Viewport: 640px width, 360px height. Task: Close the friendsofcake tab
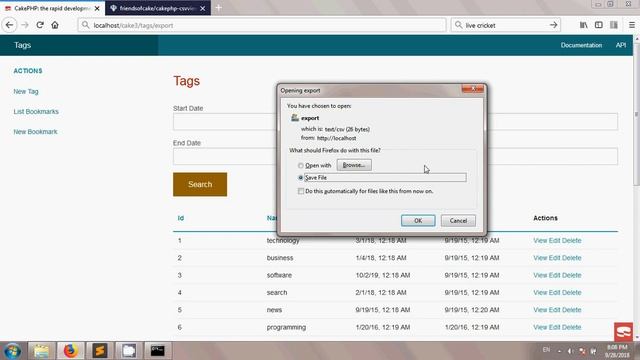click(x=203, y=8)
